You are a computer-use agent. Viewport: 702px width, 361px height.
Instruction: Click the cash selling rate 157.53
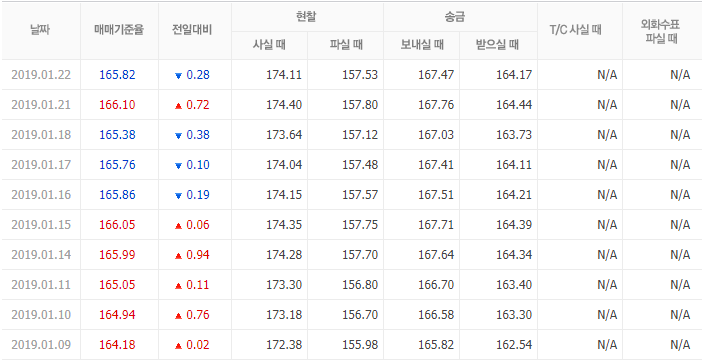360,75
